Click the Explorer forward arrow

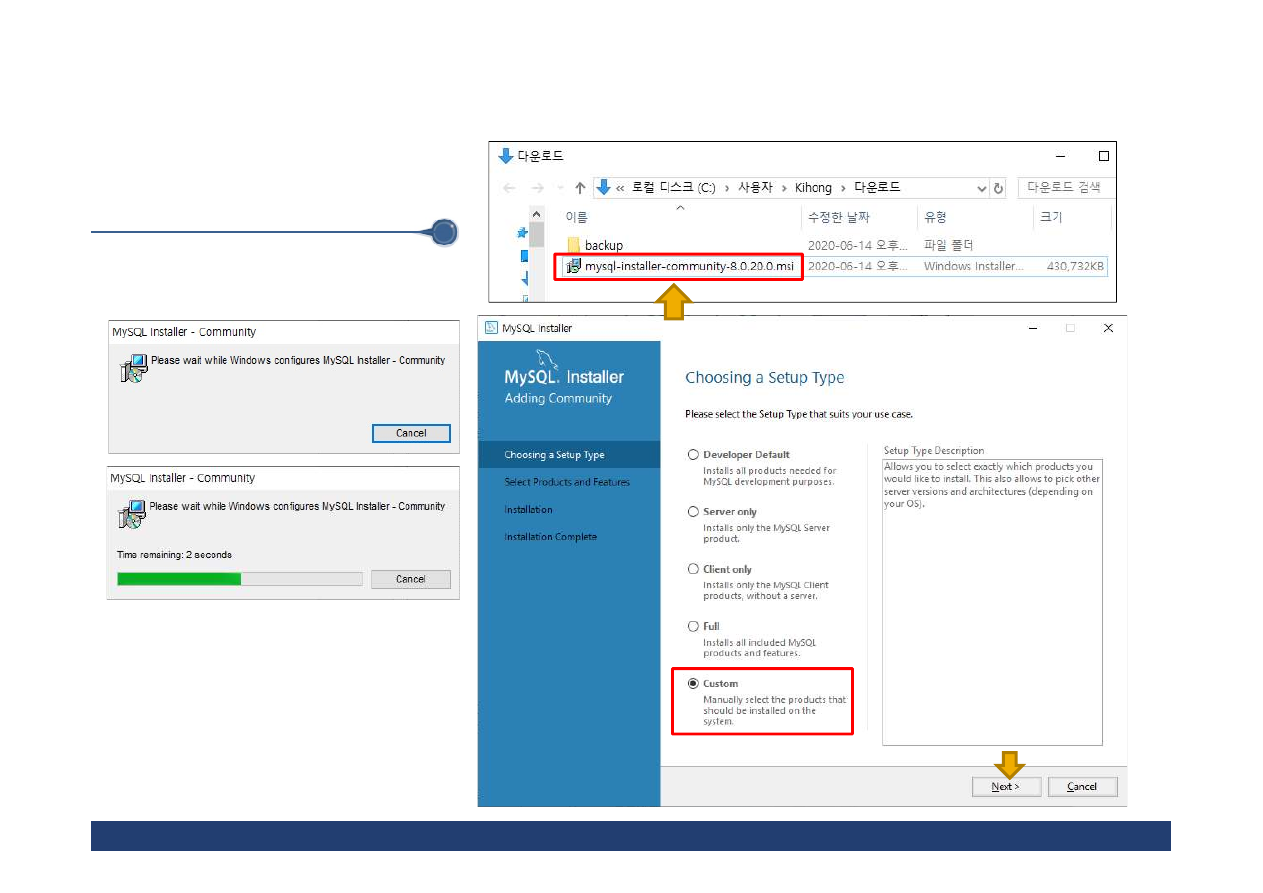tap(537, 188)
